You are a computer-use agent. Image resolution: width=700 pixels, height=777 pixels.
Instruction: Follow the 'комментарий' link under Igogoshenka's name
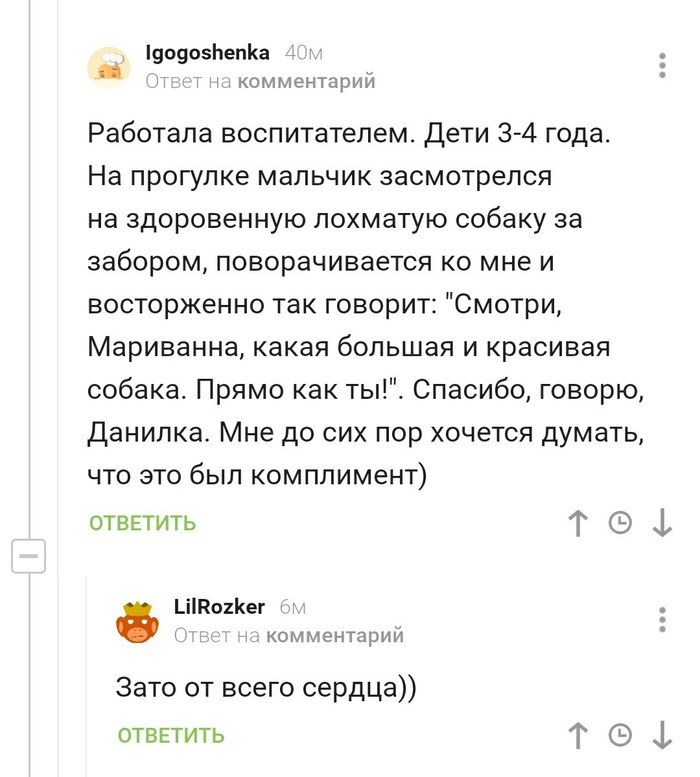pos(306,81)
